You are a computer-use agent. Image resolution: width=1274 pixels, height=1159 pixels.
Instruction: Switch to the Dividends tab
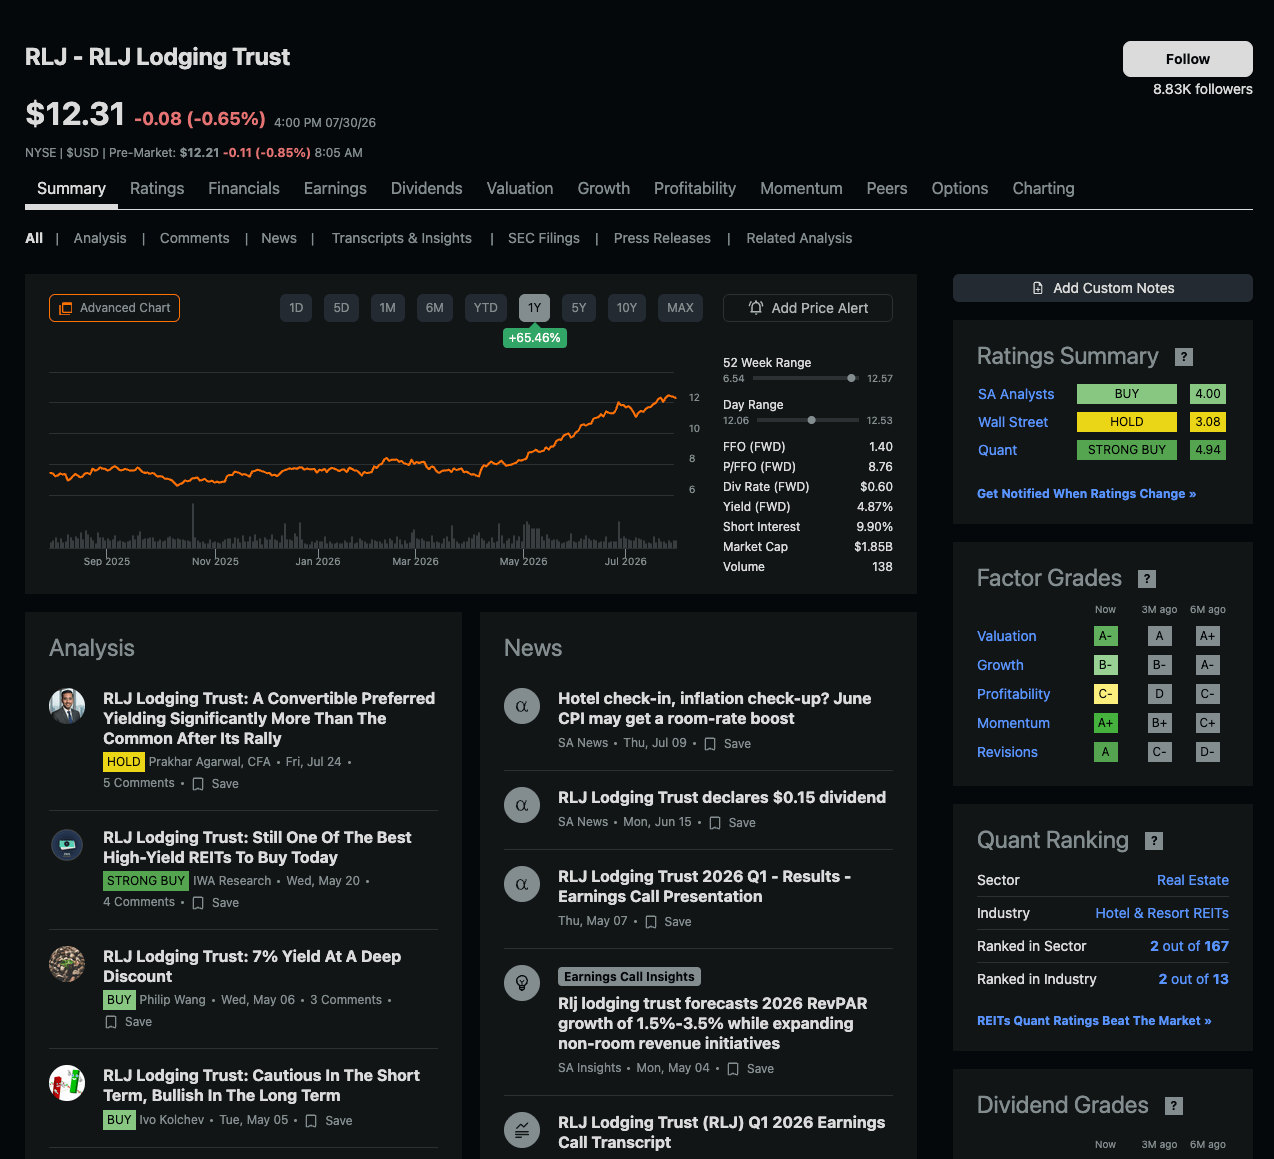427,188
